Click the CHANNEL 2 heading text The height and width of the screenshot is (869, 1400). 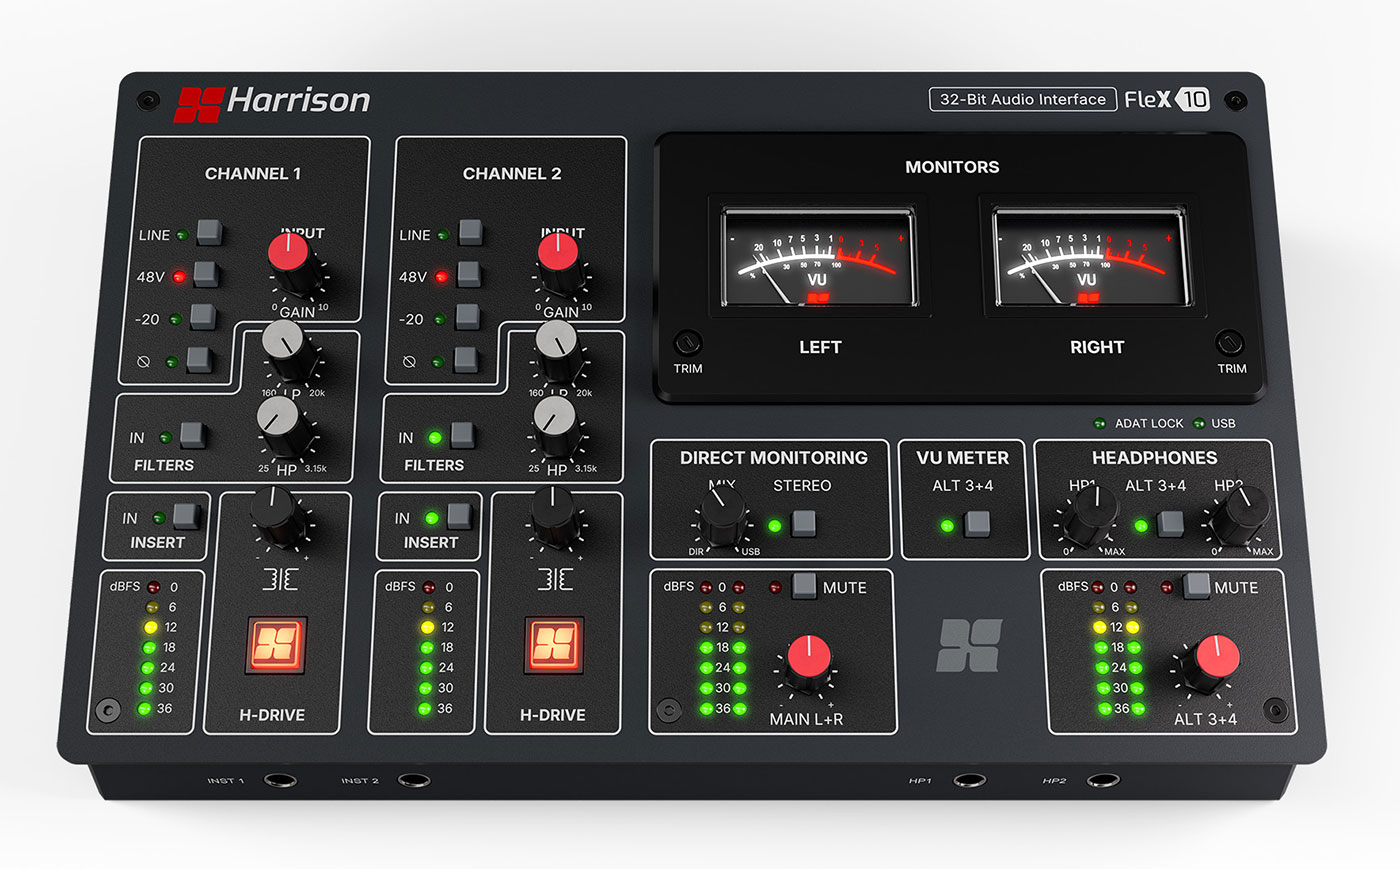coord(512,174)
